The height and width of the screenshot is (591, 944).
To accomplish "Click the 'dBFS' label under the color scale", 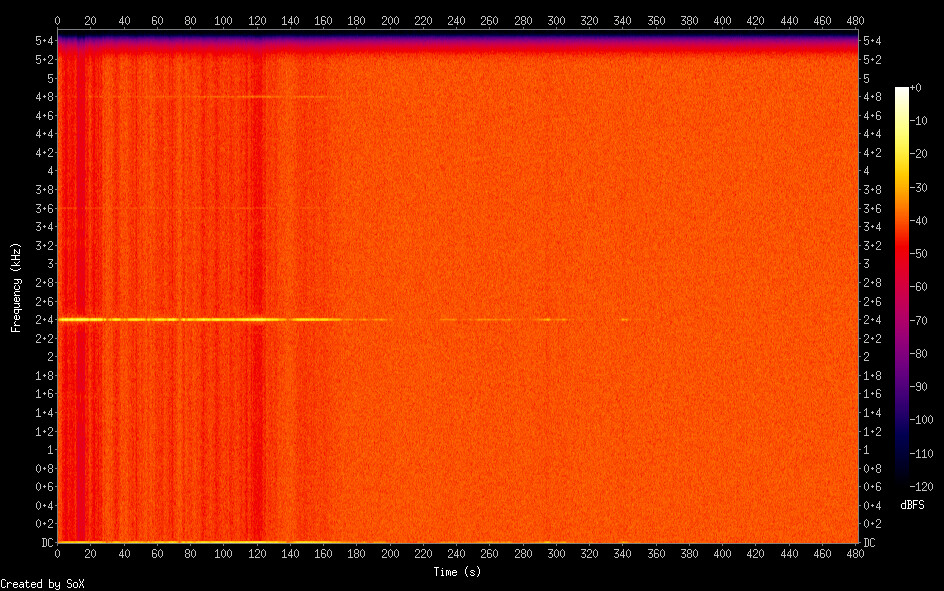I will click(912, 506).
